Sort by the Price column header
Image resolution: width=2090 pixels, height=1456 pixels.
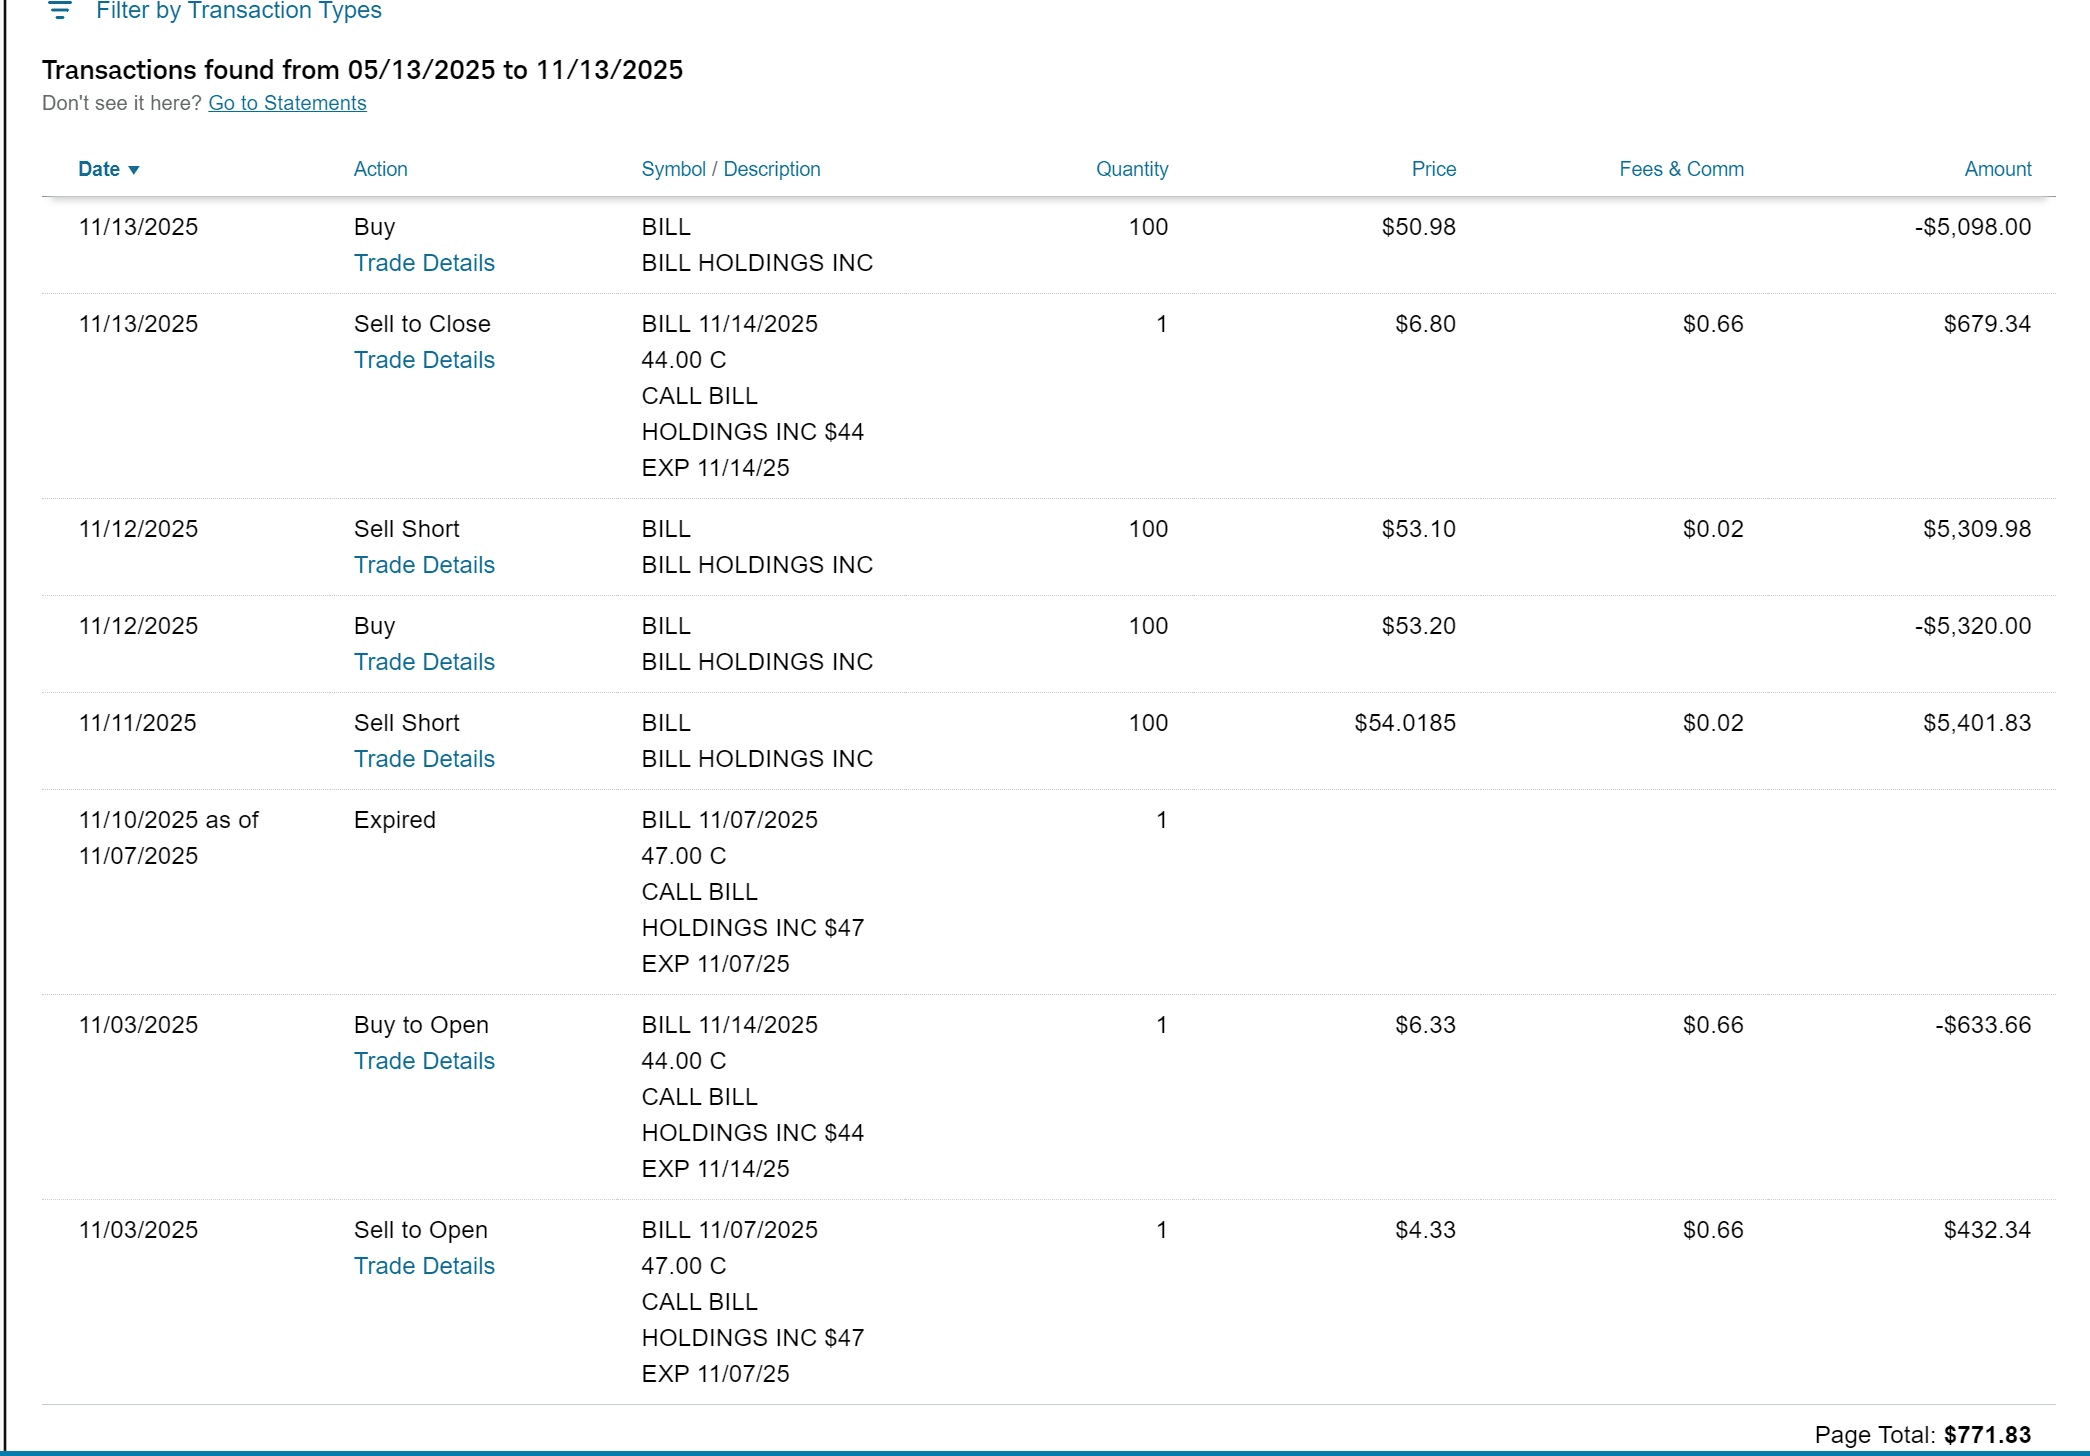tap(1433, 169)
